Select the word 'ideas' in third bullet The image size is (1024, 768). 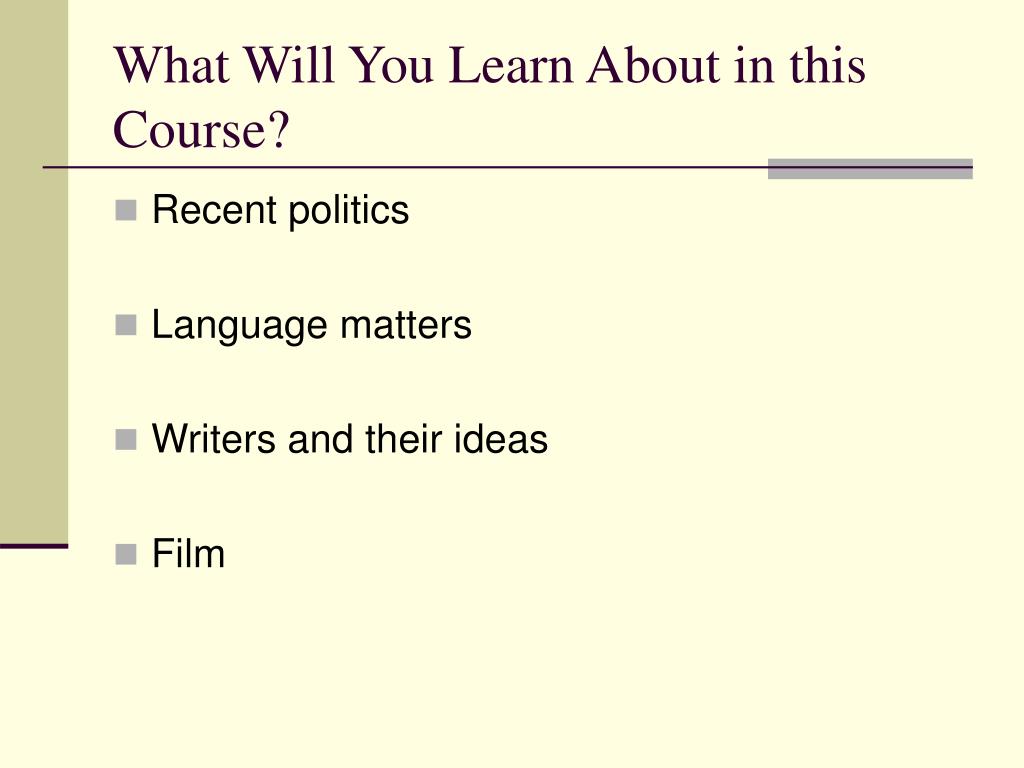point(501,439)
